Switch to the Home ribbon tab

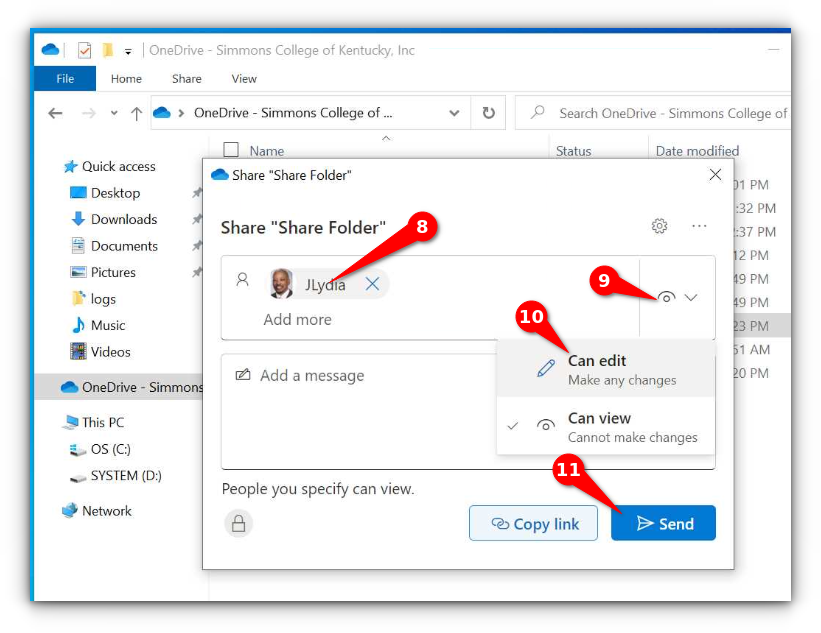[x=126, y=79]
